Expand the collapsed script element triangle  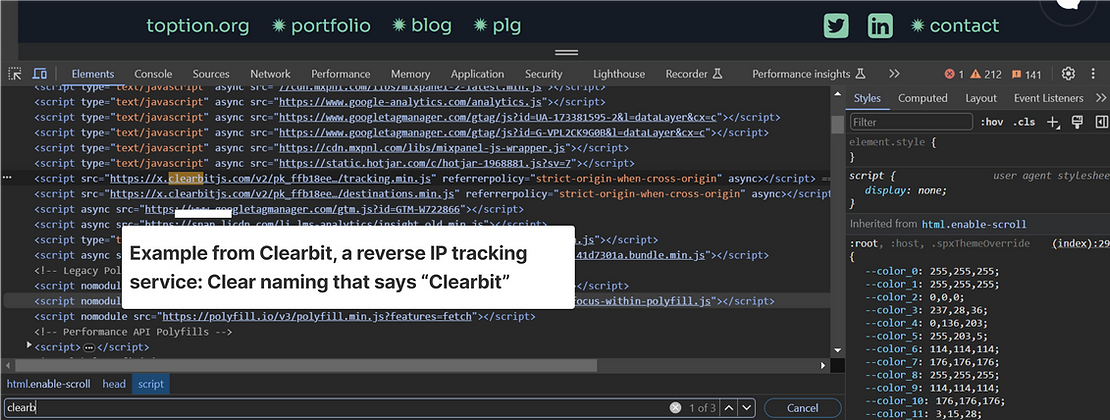(x=29, y=345)
